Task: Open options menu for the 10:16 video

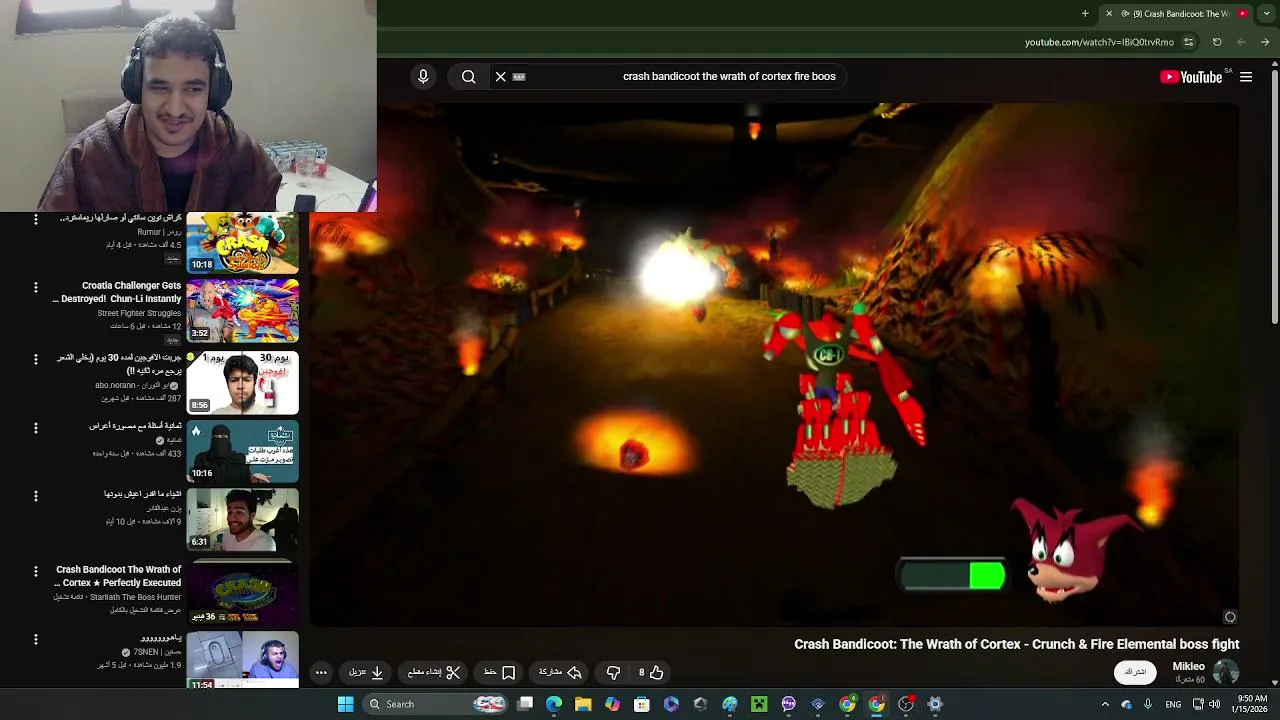Action: 36,428
